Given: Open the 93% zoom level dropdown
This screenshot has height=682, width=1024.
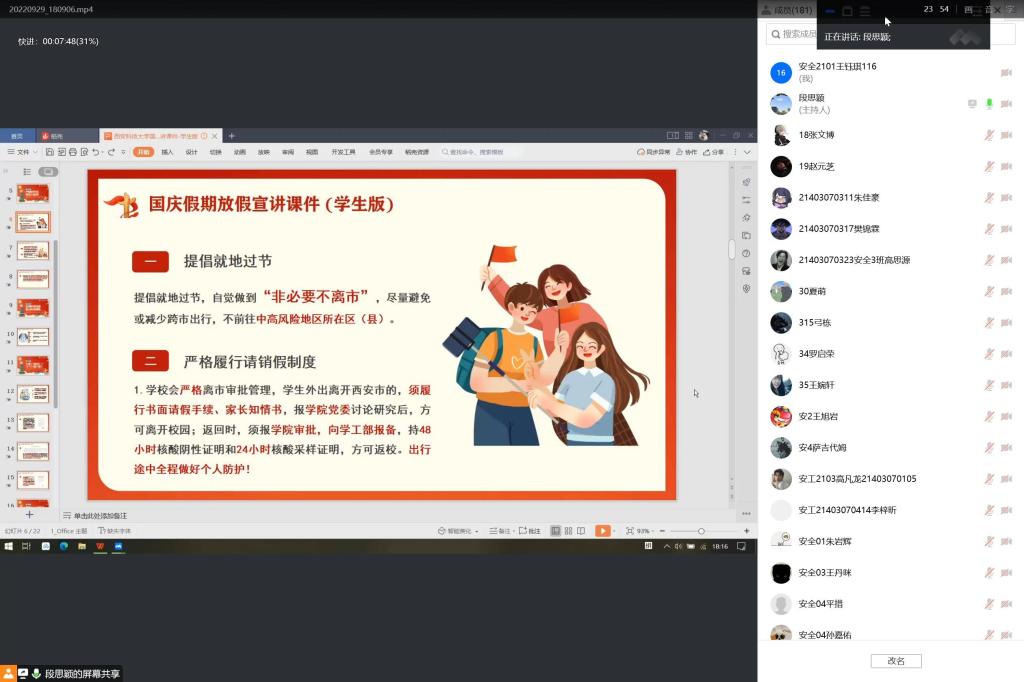Looking at the screenshot, I should [645, 531].
